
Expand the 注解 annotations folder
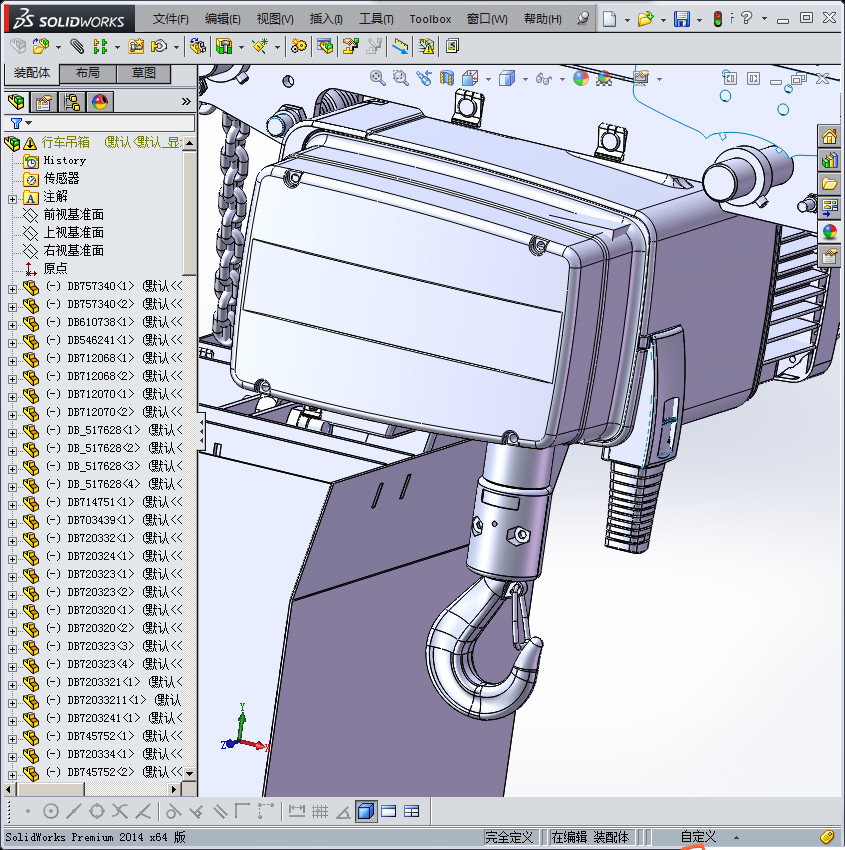12,197
